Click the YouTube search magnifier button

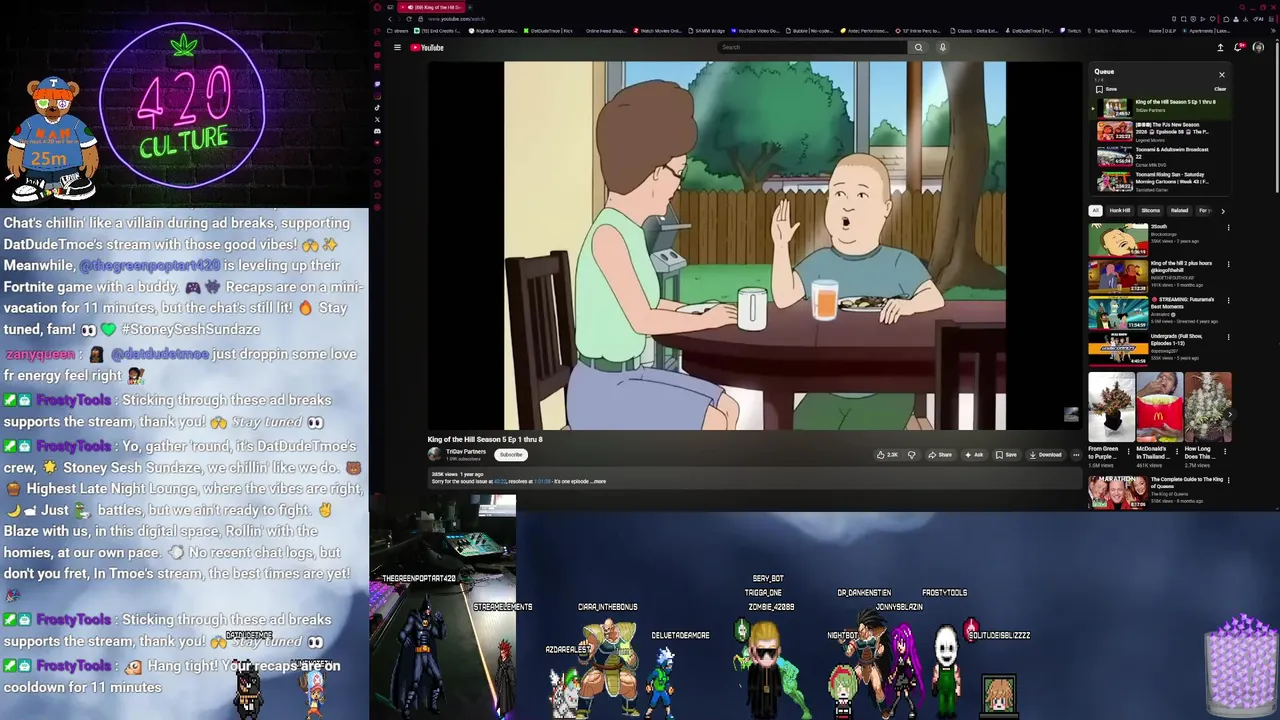[918, 47]
